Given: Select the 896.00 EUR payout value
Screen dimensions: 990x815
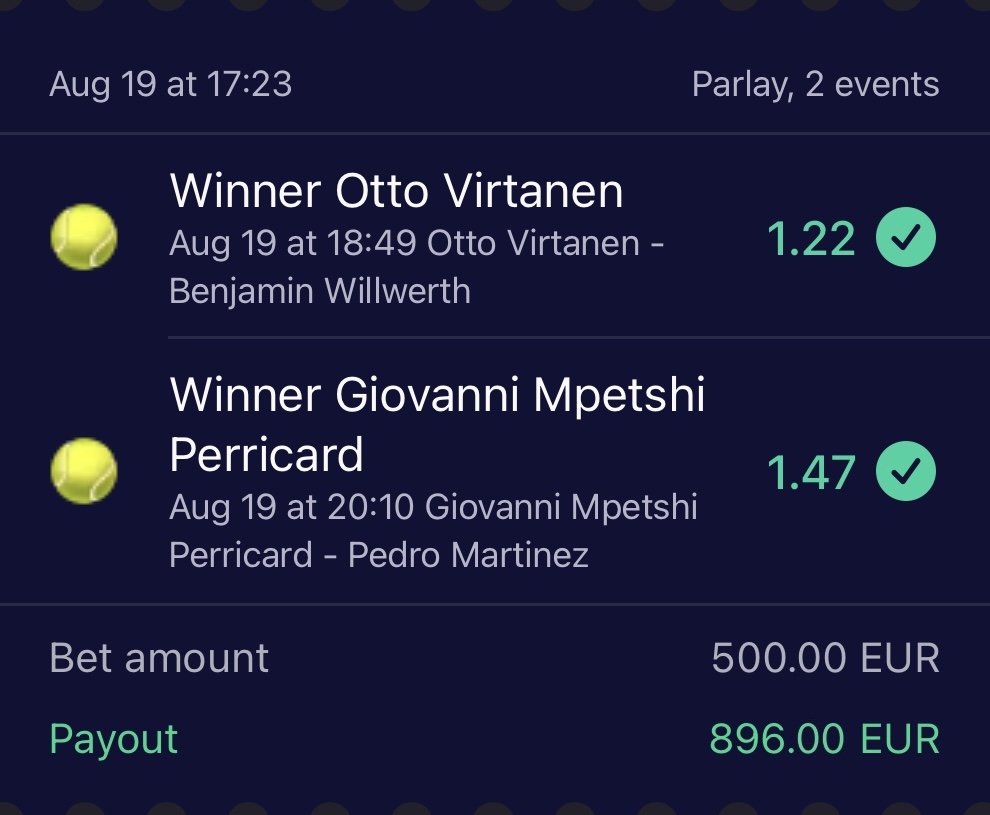Looking at the screenshot, I should pyautogui.click(x=824, y=739).
